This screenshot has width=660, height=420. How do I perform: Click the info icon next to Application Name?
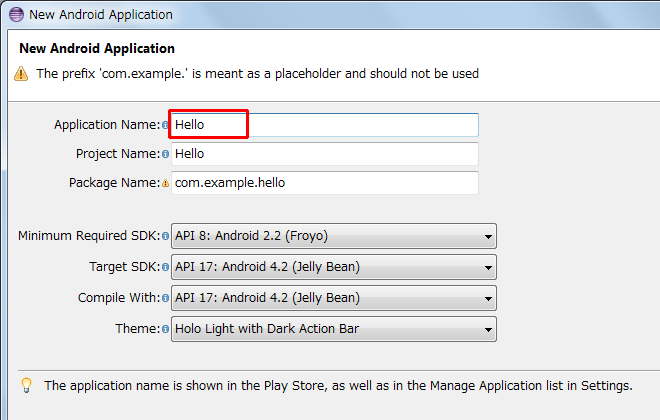(165, 126)
